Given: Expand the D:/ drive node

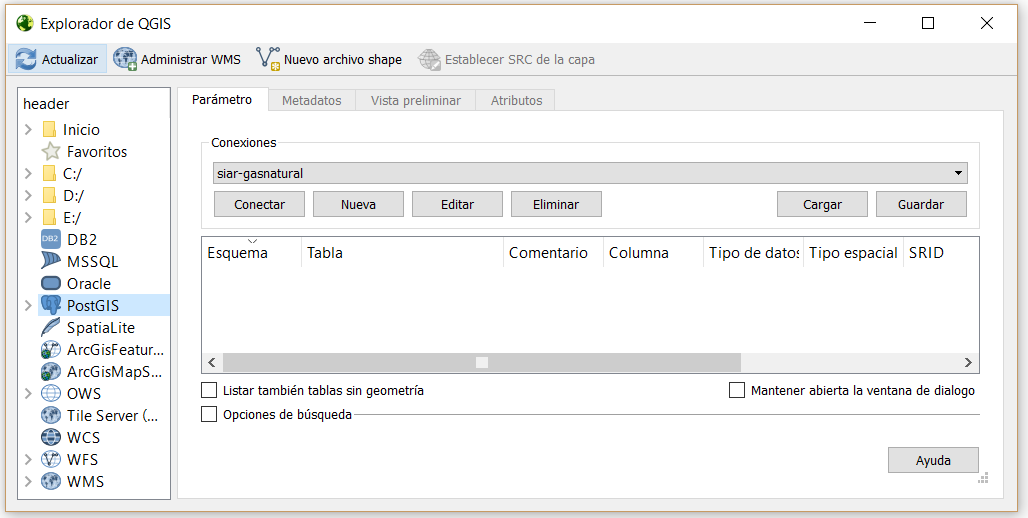Looking at the screenshot, I should tap(28, 195).
